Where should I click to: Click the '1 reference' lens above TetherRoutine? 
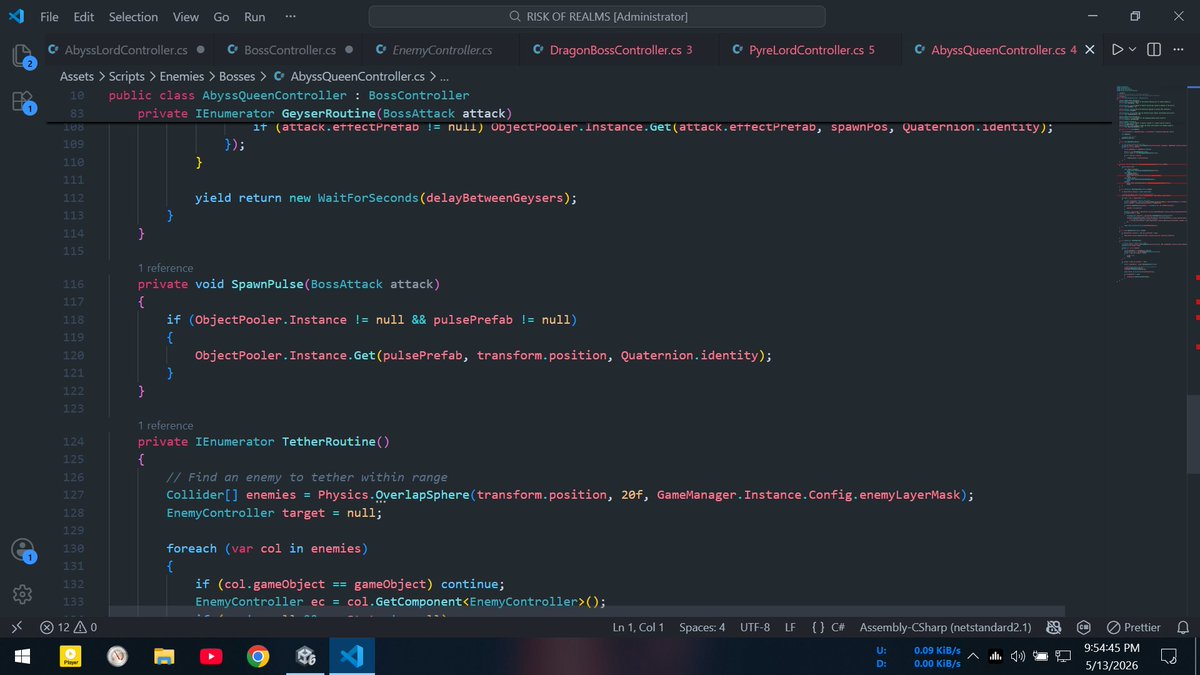pos(166,425)
